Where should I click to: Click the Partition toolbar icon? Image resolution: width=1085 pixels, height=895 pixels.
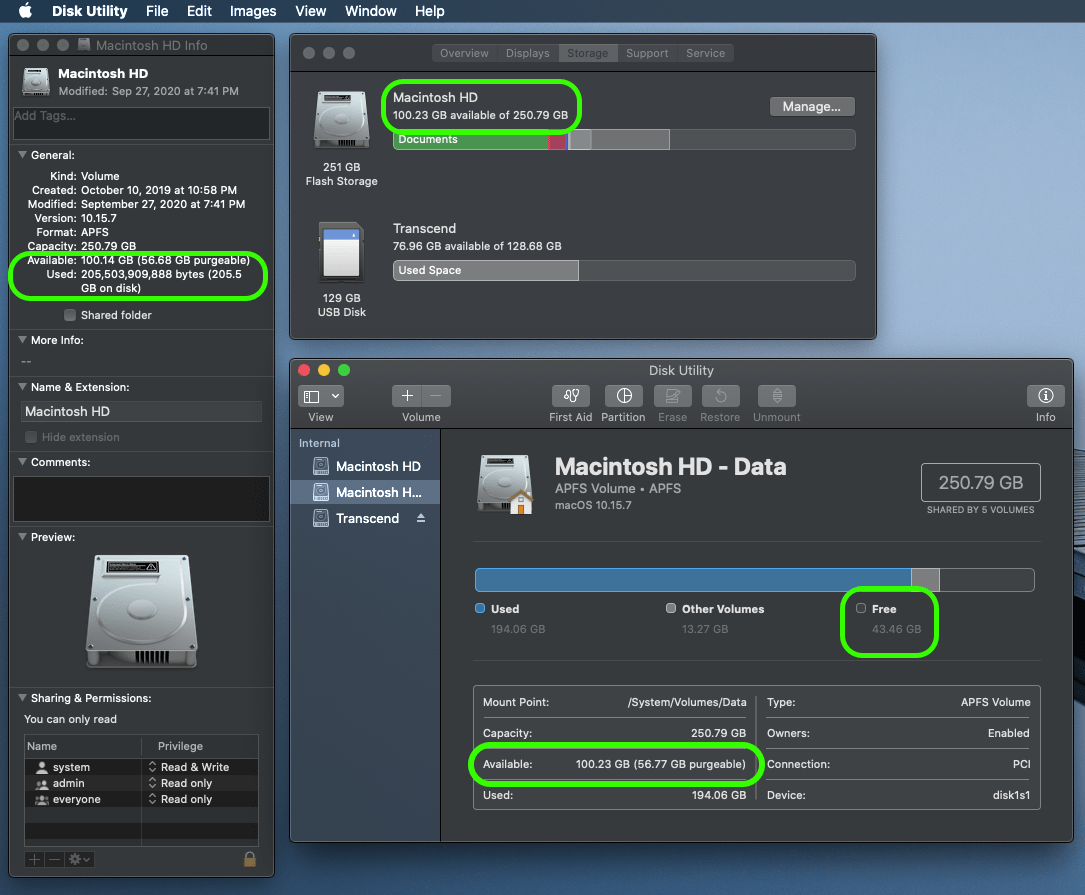[x=623, y=396]
